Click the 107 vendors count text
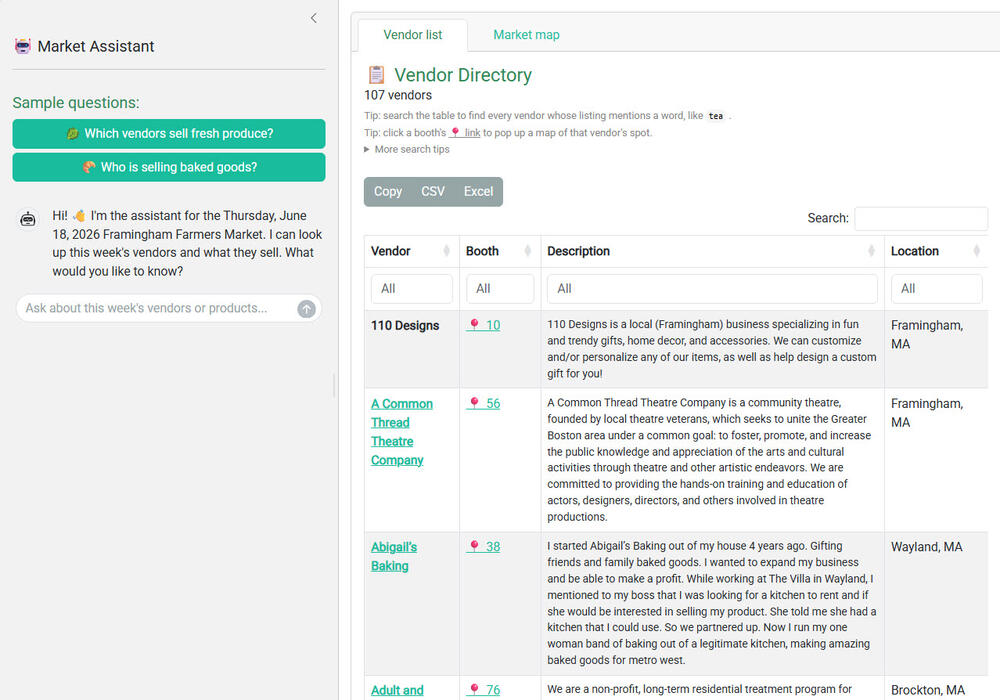The height and width of the screenshot is (700, 1000). 398,95
